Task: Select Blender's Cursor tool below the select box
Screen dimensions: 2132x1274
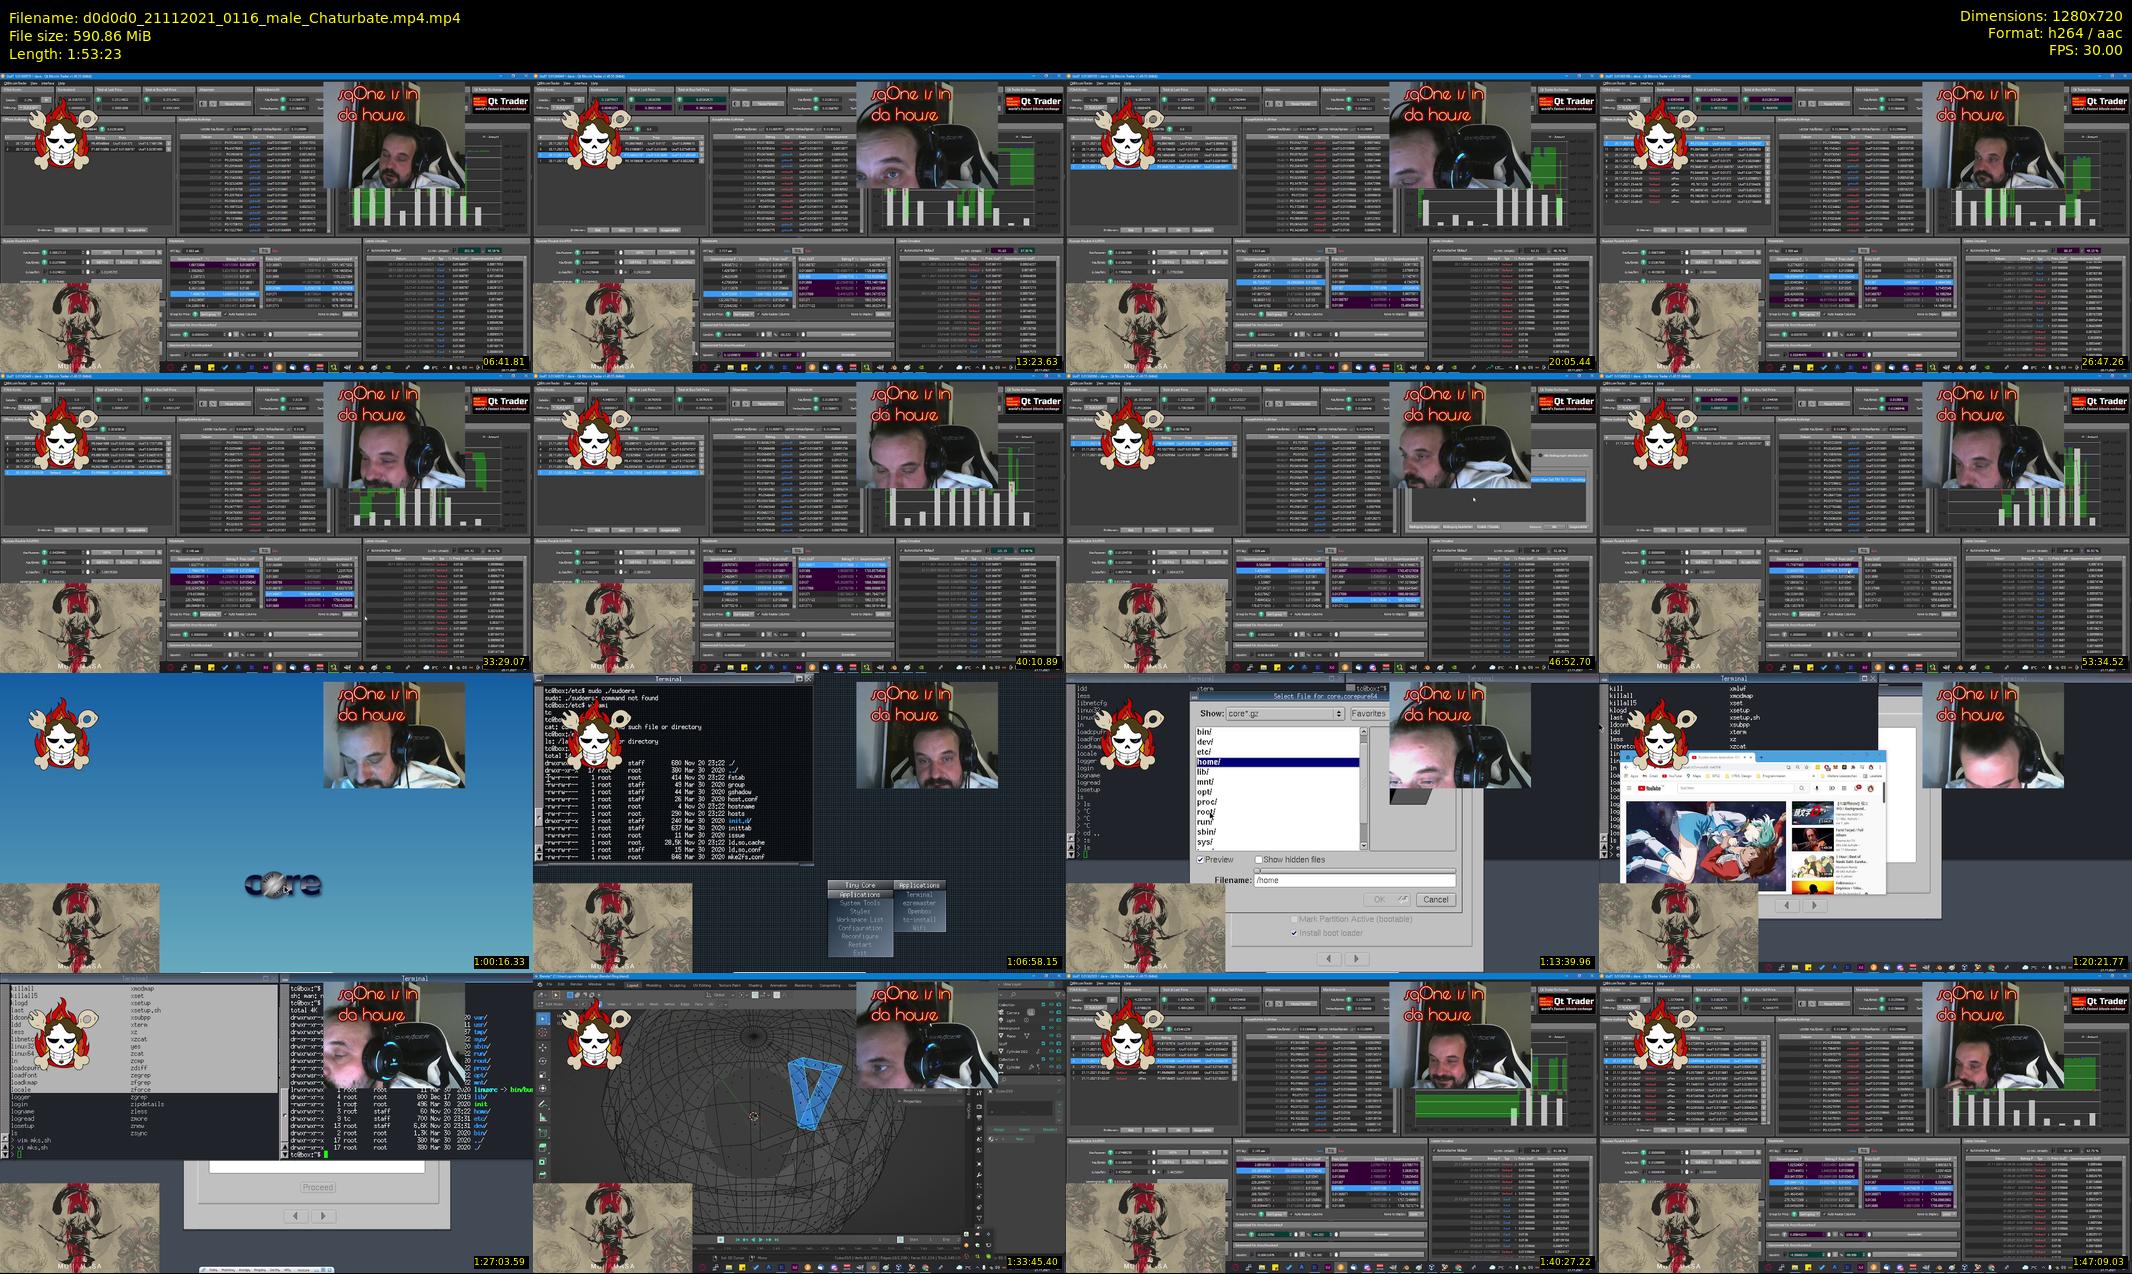Action: tap(542, 1033)
